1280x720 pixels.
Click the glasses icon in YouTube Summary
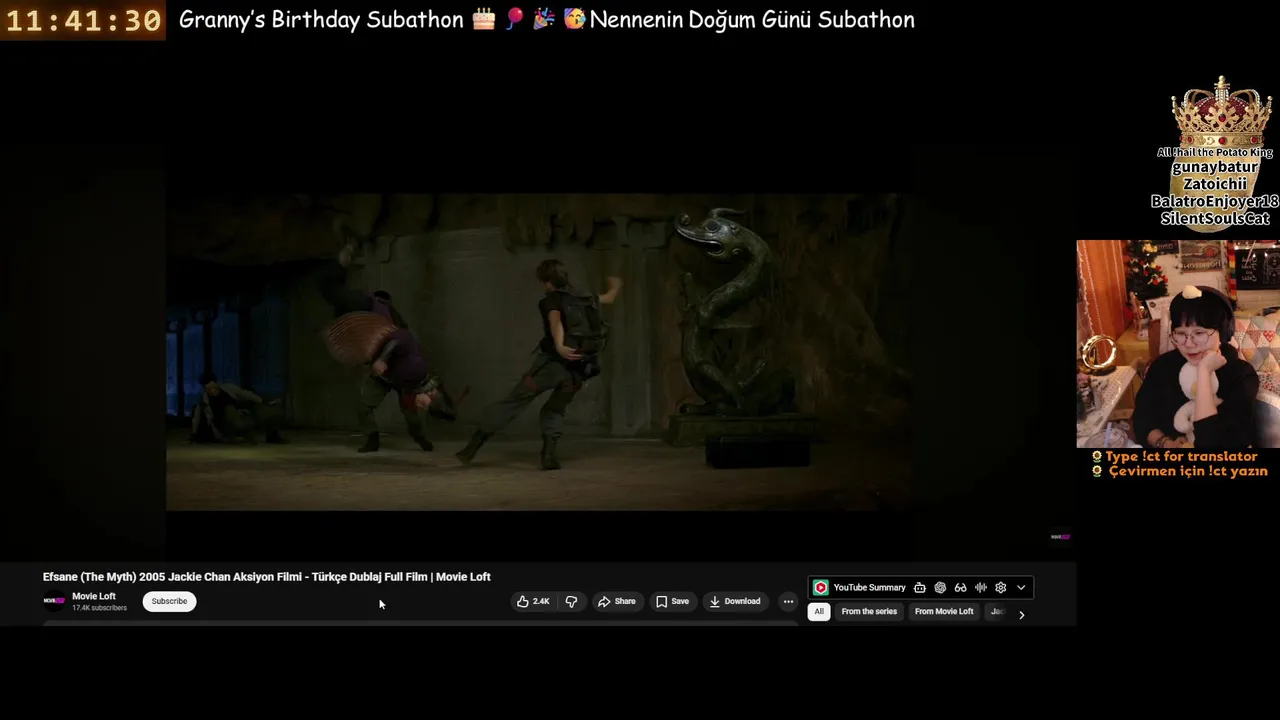tap(960, 588)
